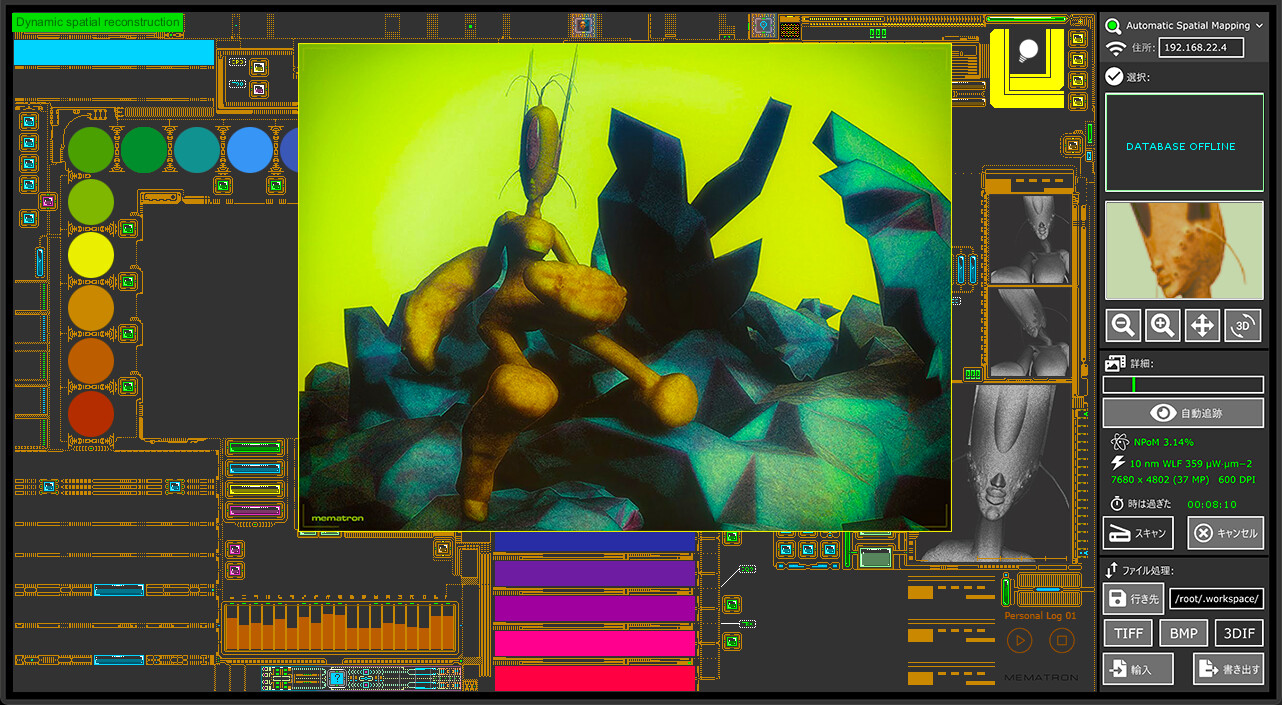Screen dimensions: 1282x705
Task: Click the zoom out magnifier icon
Action: pos(1124,325)
